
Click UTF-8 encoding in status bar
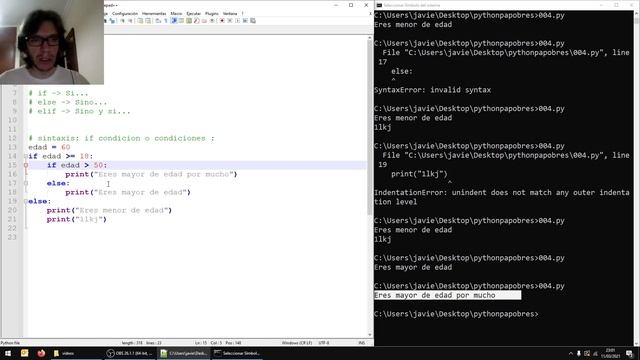pos(324,343)
